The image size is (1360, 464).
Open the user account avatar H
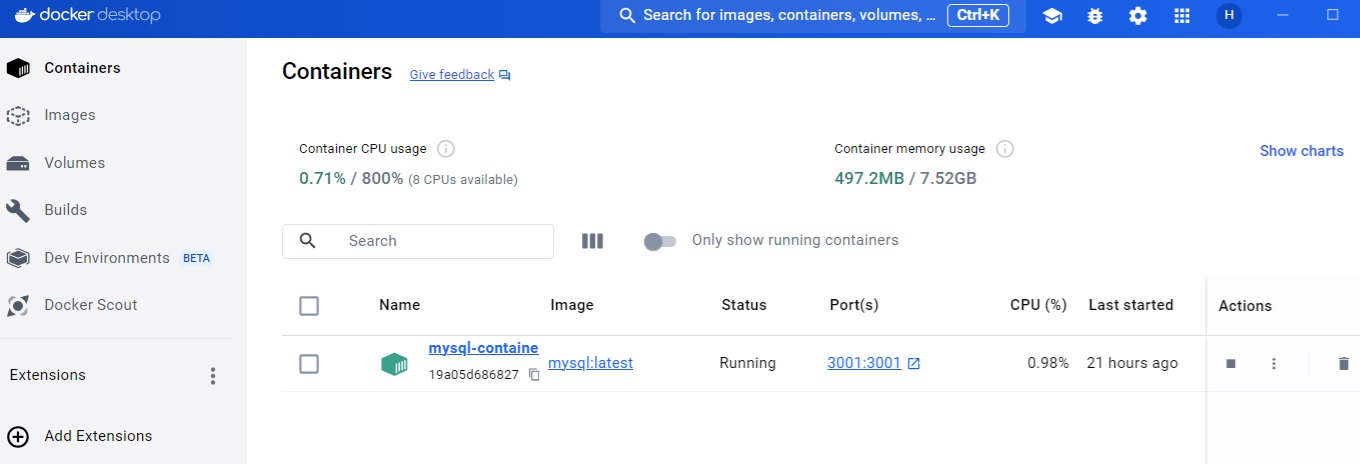point(1229,16)
